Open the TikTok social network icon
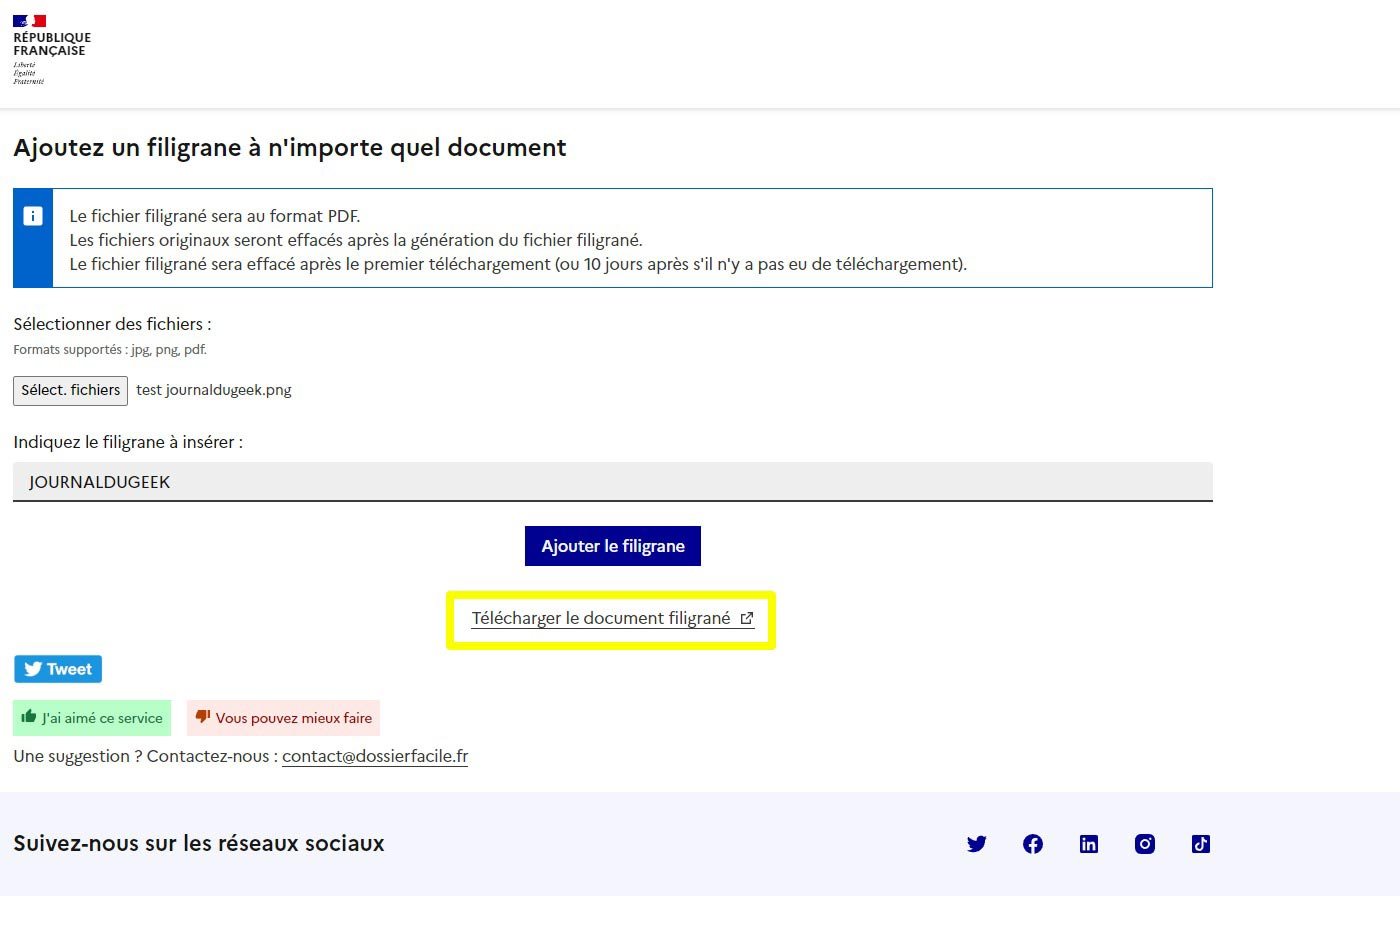Screen dimensions: 1400x932 pyautogui.click(x=1201, y=844)
